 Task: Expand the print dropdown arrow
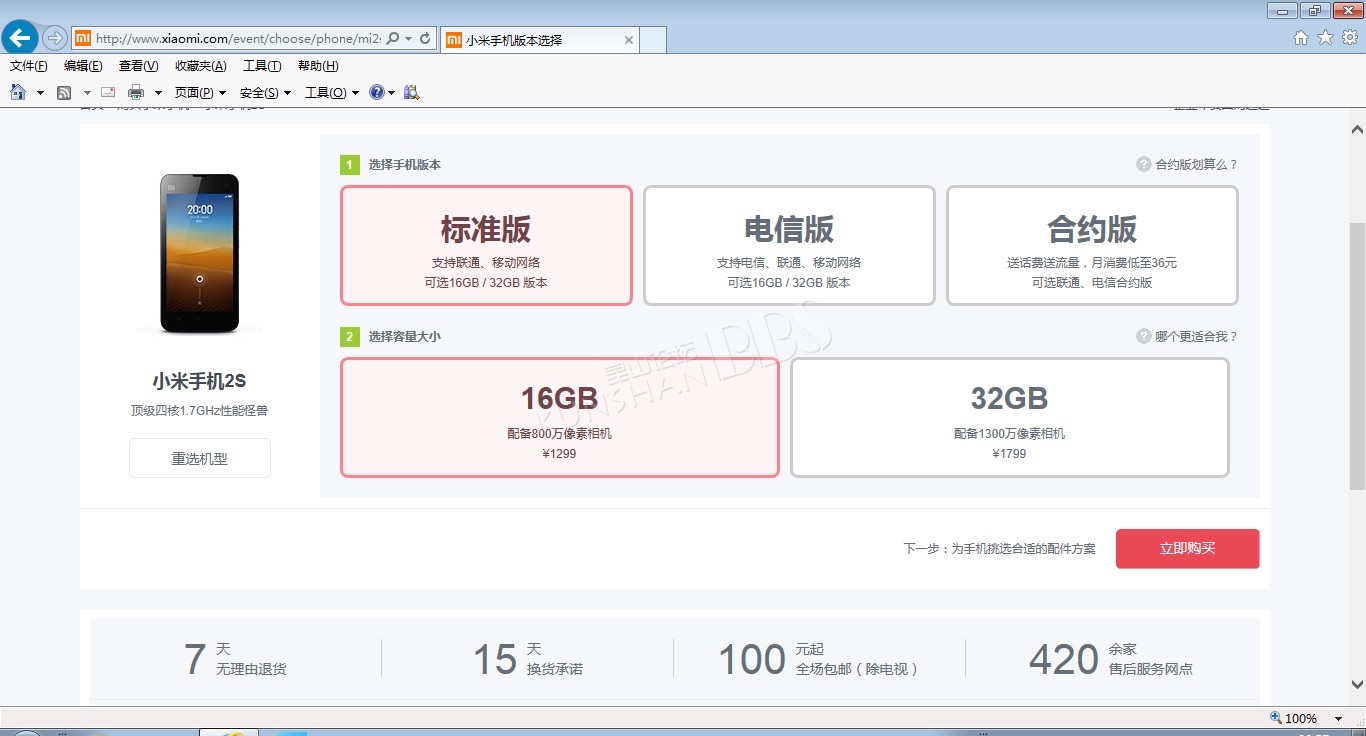pos(158,93)
